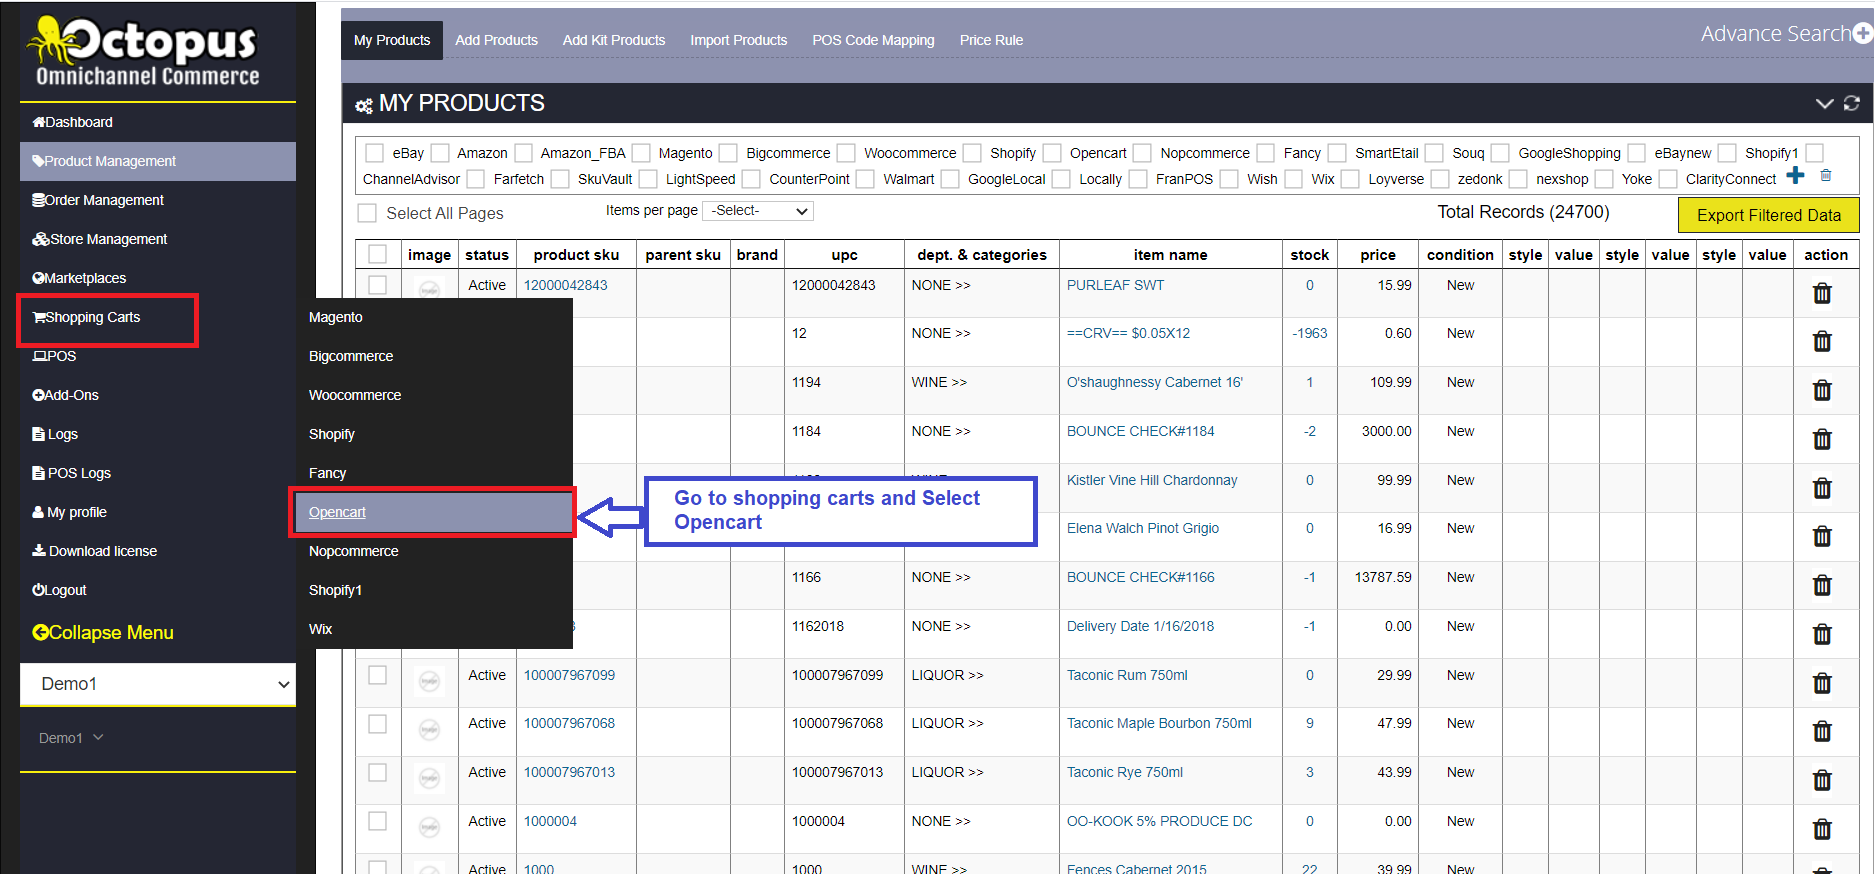Tick the row checkbox for OO-KOOK 5% PRODUCE DC
1875x874 pixels.
[377, 821]
